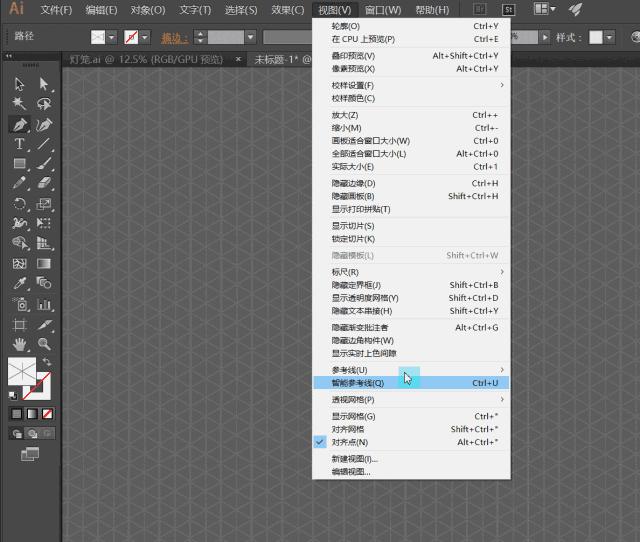Set paint mode to None
The image size is (640, 542).
click(x=47, y=414)
